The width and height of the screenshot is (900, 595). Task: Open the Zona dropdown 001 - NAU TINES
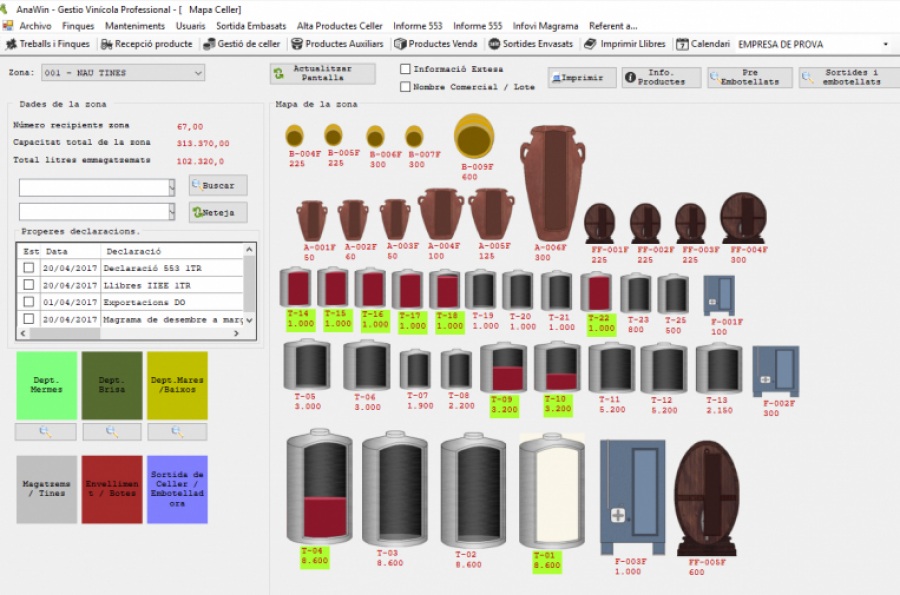(123, 73)
